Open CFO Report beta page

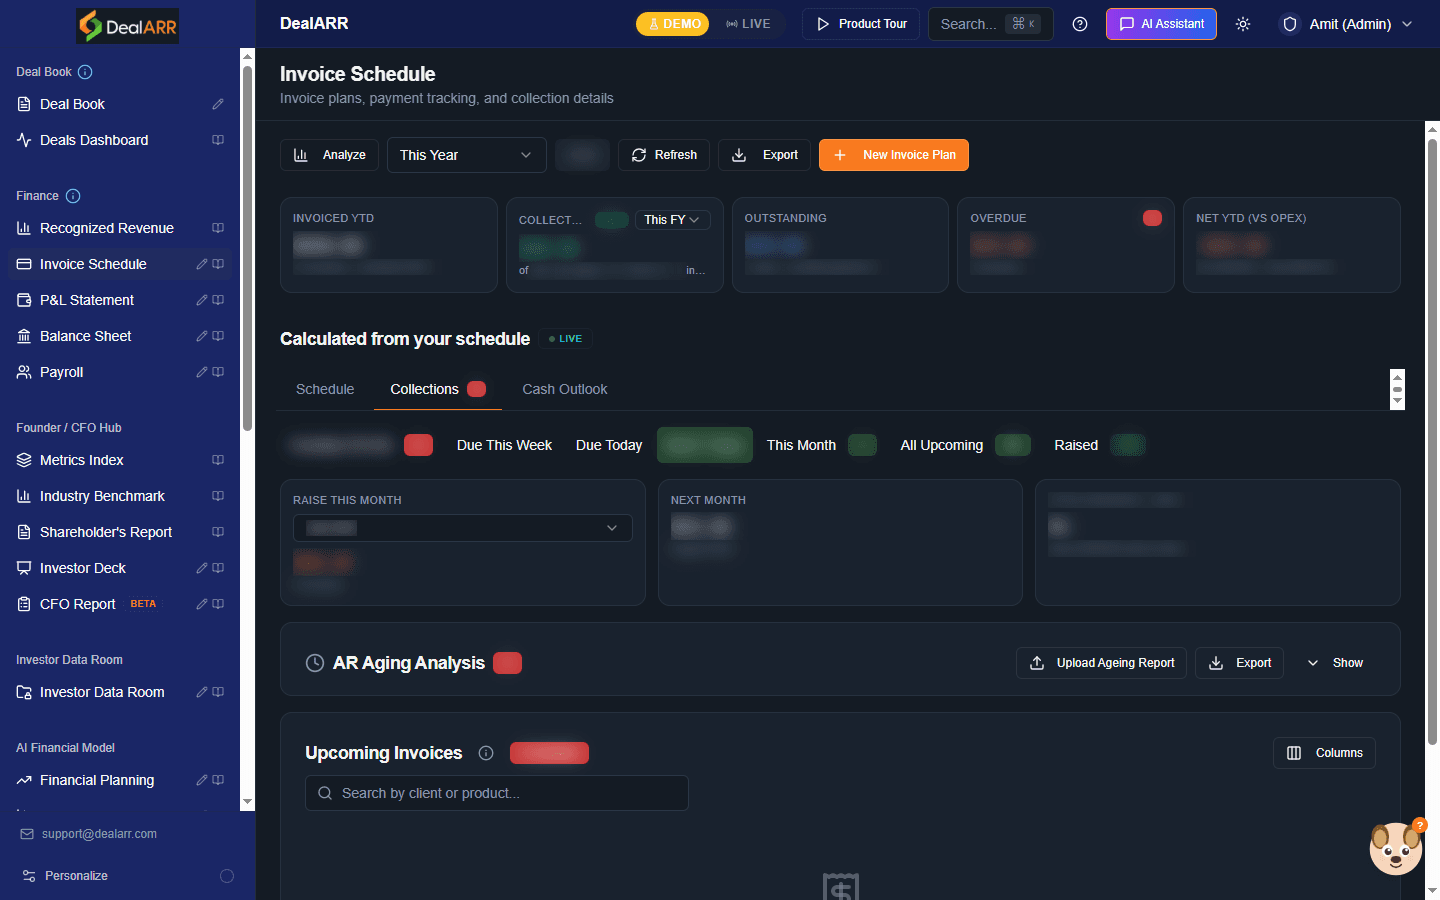[78, 604]
